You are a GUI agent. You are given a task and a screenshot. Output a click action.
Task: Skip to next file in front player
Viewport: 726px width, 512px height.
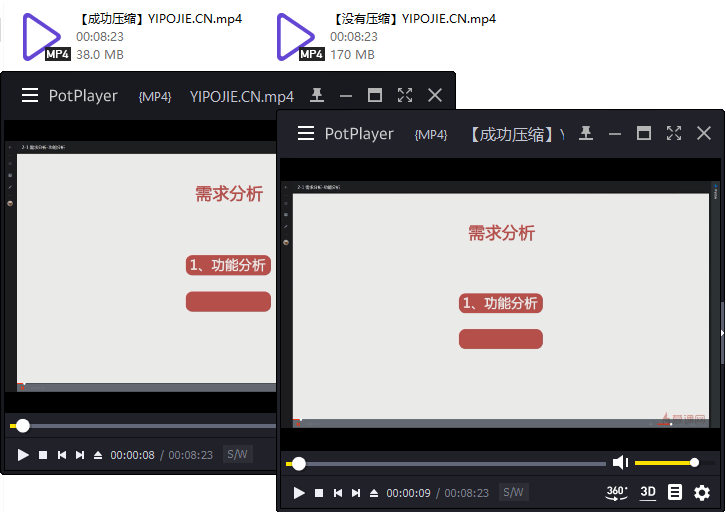[356, 493]
